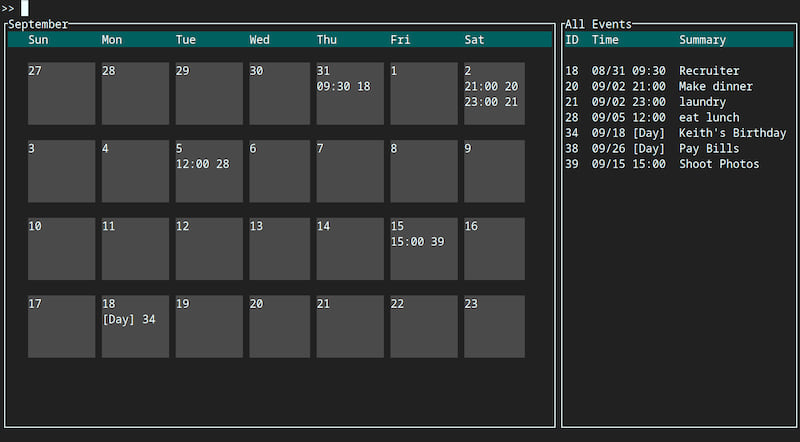Select the Make dinner event row
Screen dimensions: 800x442
point(679,86)
